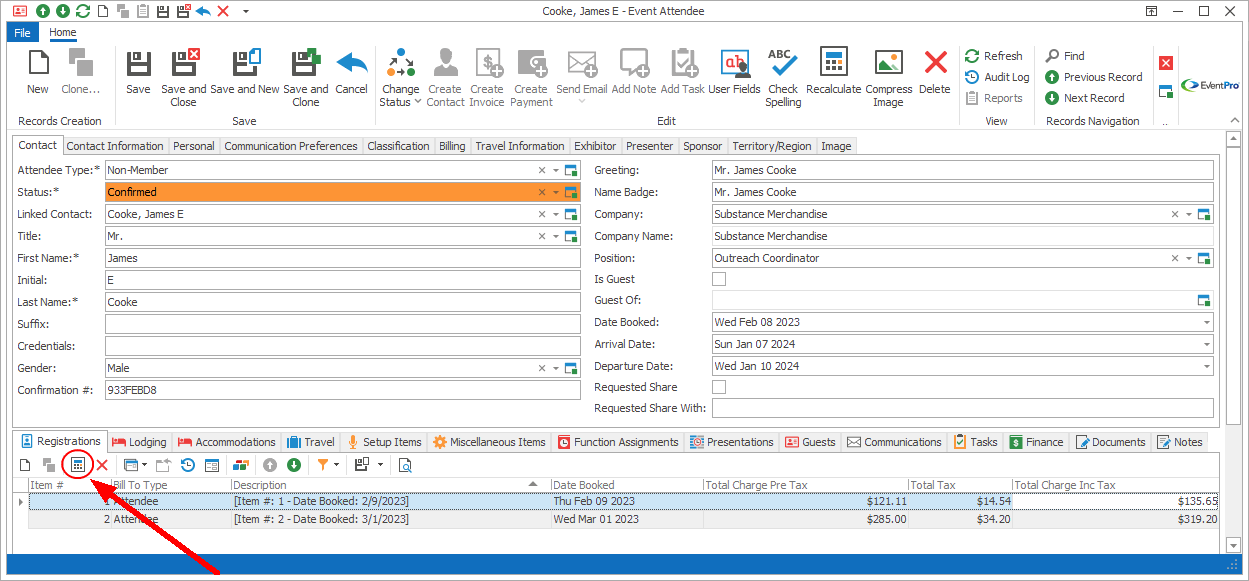
Task: Click Compress Image in the ribbon
Action: pyautogui.click(x=888, y=64)
